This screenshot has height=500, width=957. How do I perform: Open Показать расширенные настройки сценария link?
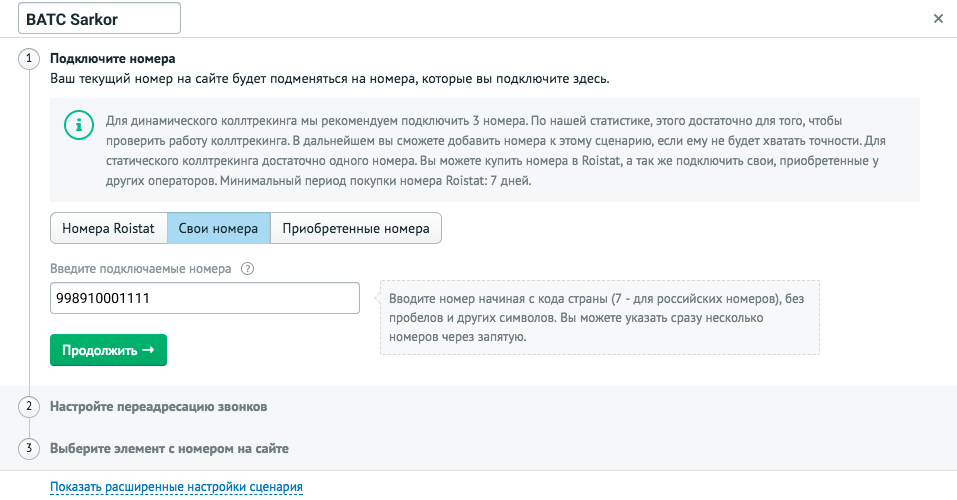click(176, 487)
